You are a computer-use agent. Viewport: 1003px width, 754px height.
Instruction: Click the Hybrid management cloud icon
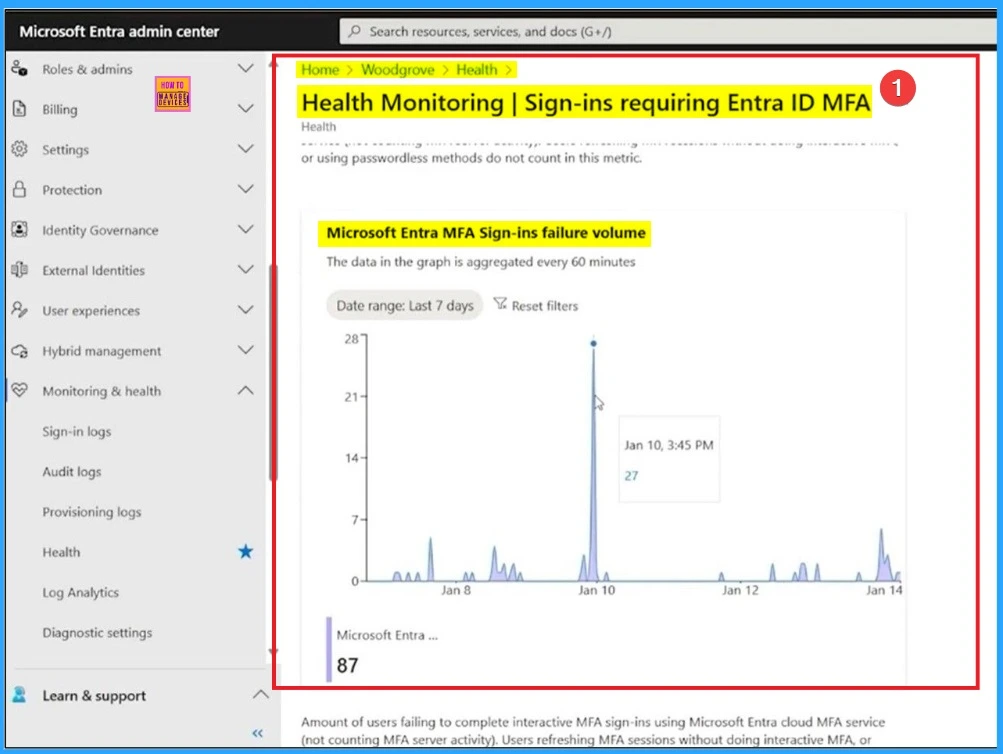(x=19, y=351)
